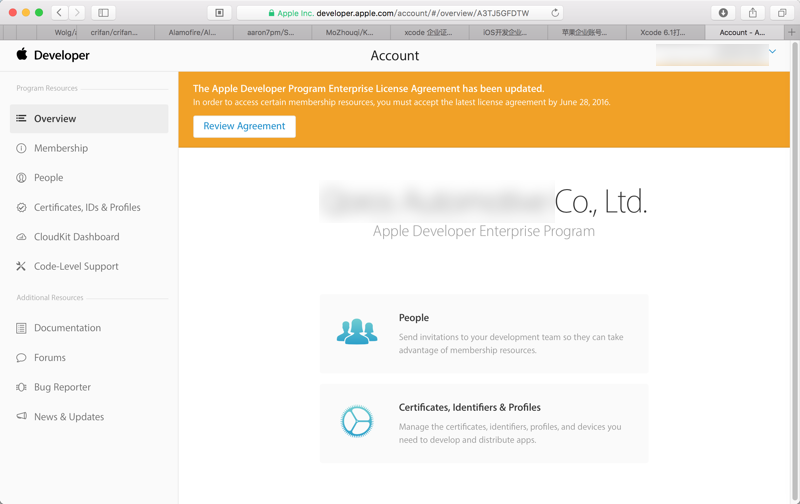Viewport: 800px width, 504px height.
Task: Click the Code-Level Support tools icon
Action: (21, 266)
